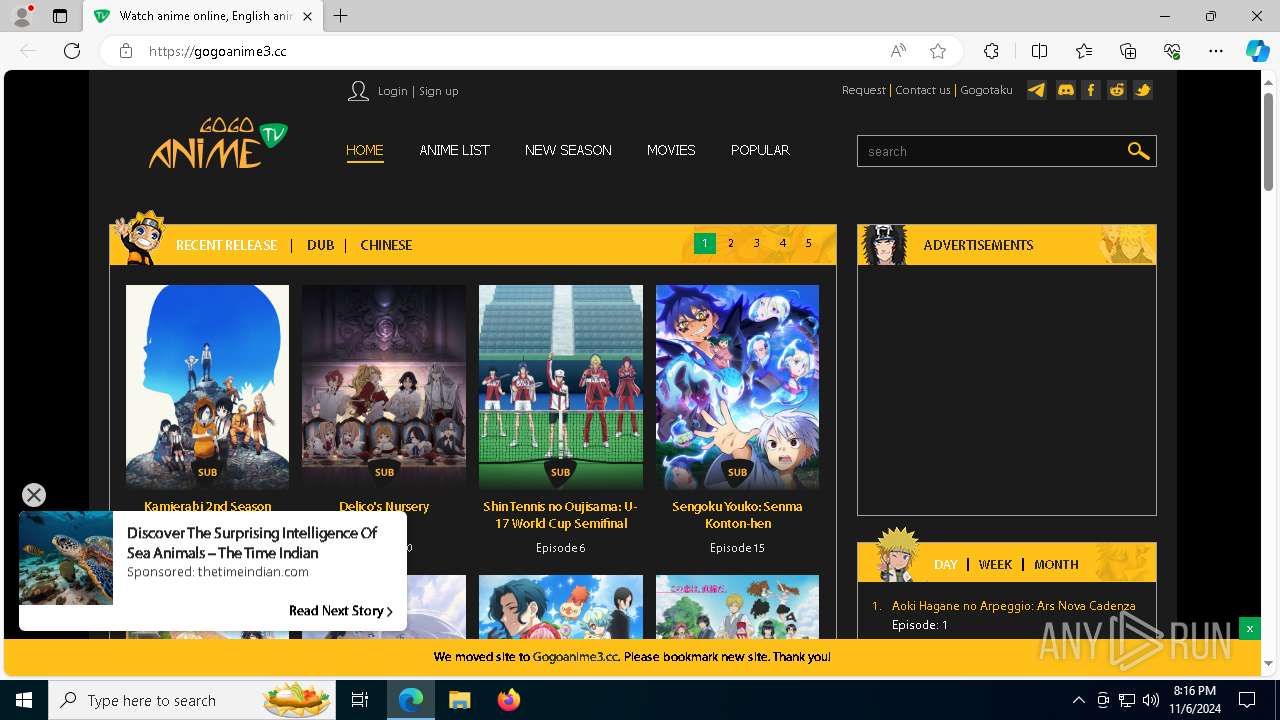Viewport: 1280px width, 720px height.
Task: Open Browser essentials heart icon
Action: (1172, 51)
